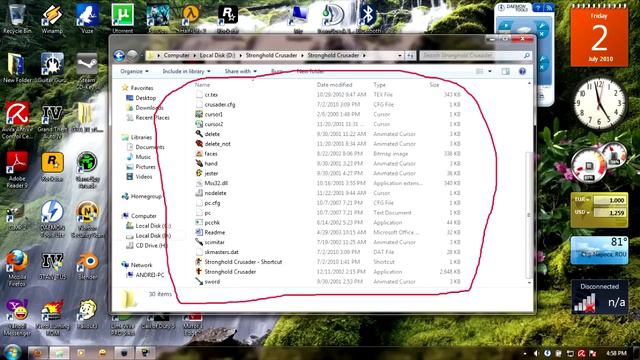Open the Organize dropdown menu
Screen dimensions: 640x360
[x=134, y=71]
